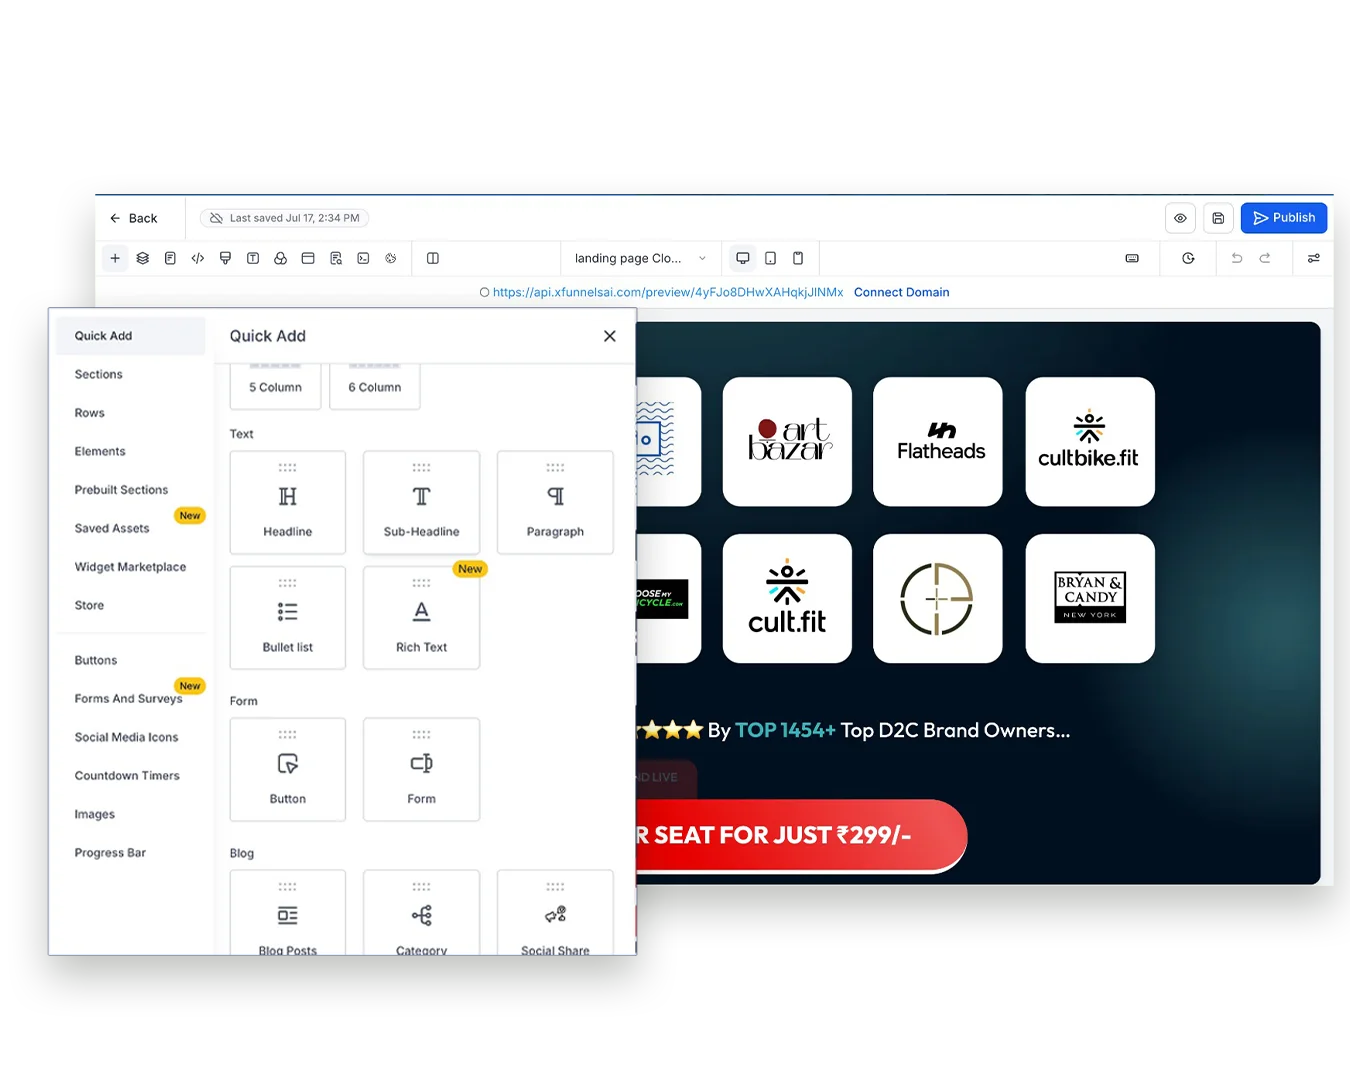Viewport: 1350px width, 1080px height.
Task: Open the Store category
Action: [89, 605]
